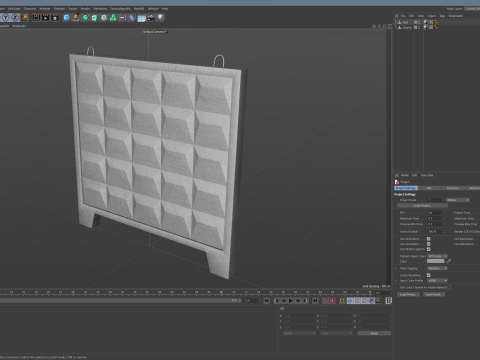480x360 pixels.
Task: Toggle visibility dots of second object
Action: click(x=419, y=27)
